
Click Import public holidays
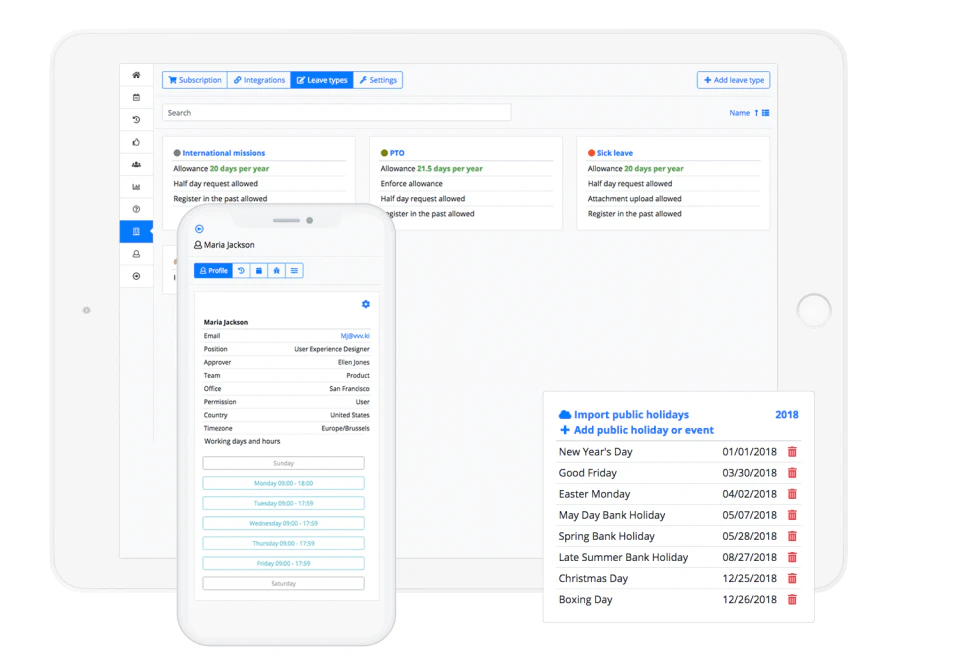point(626,414)
